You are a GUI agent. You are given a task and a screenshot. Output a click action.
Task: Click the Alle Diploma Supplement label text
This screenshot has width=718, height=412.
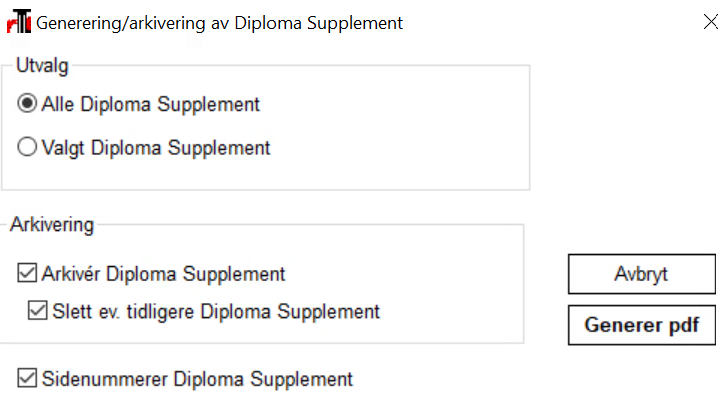(151, 104)
